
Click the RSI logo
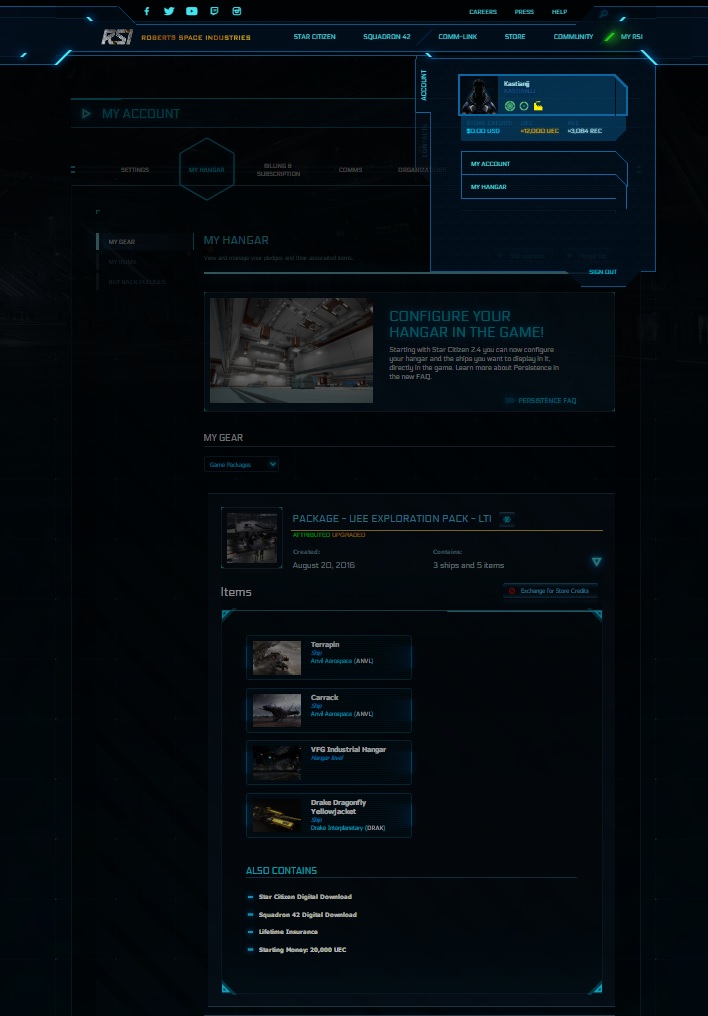pos(117,37)
